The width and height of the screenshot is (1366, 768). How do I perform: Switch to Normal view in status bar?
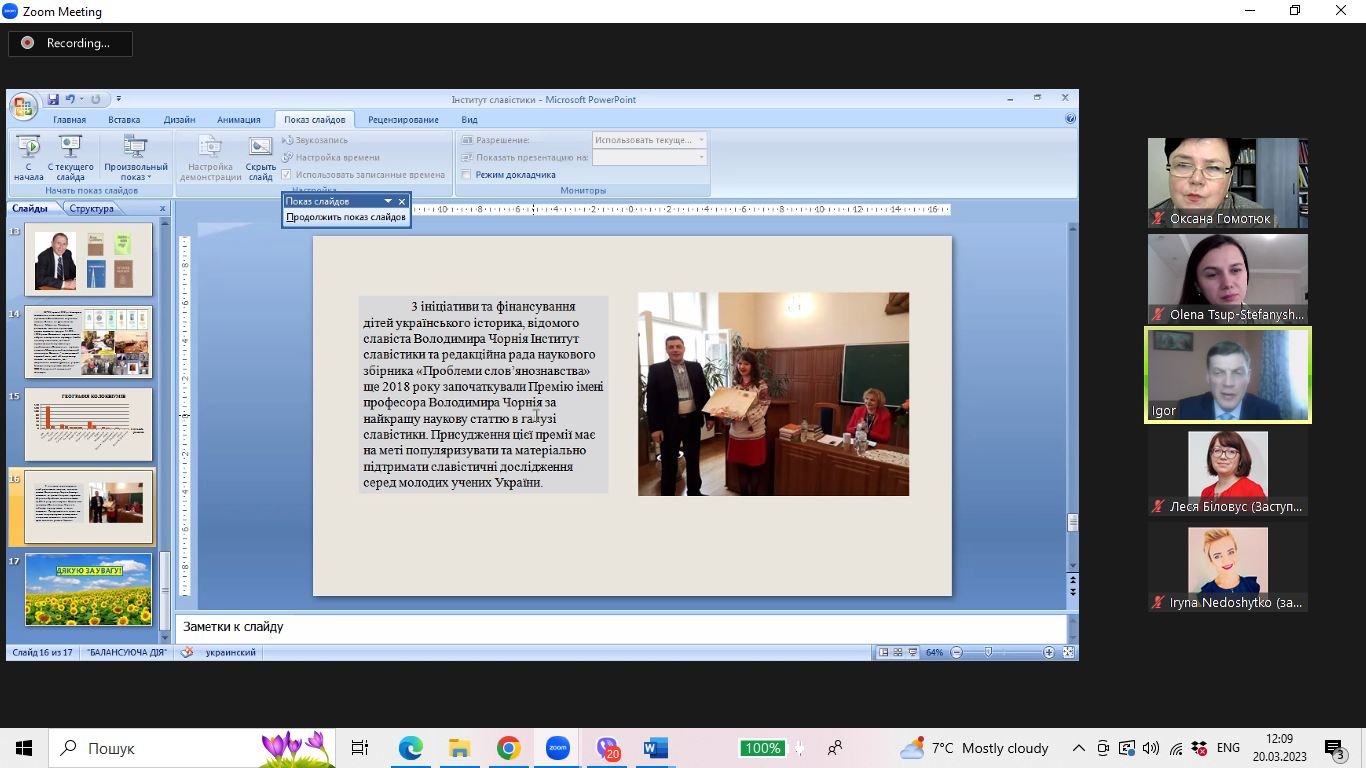(883, 652)
